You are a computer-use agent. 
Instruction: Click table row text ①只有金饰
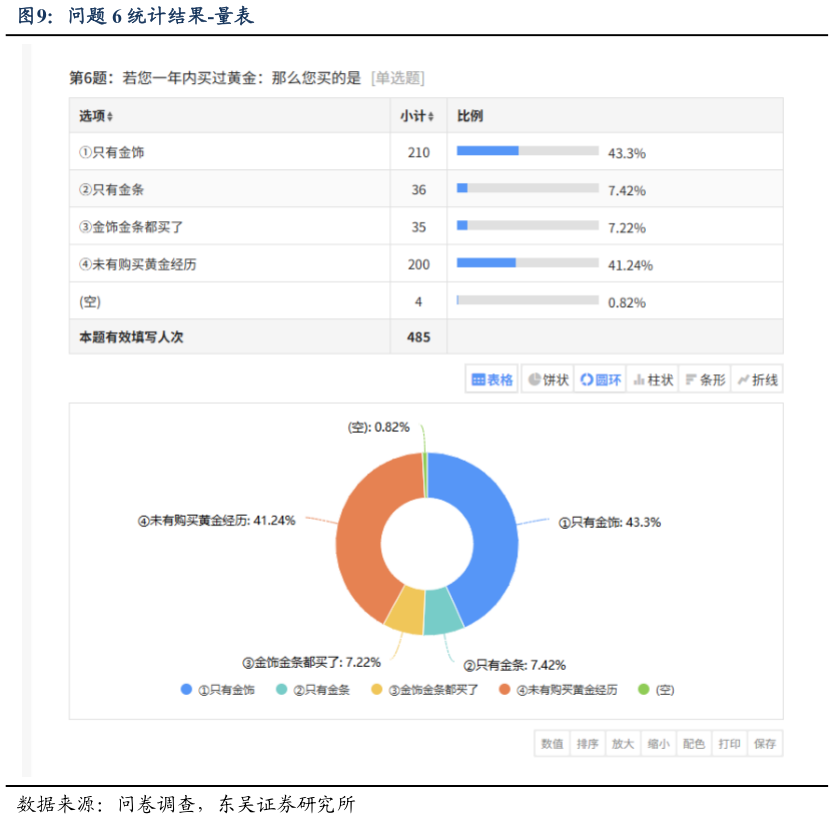click(x=112, y=153)
